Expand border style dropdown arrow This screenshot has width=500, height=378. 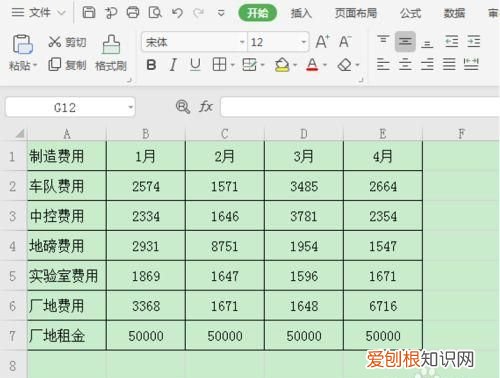(233, 65)
